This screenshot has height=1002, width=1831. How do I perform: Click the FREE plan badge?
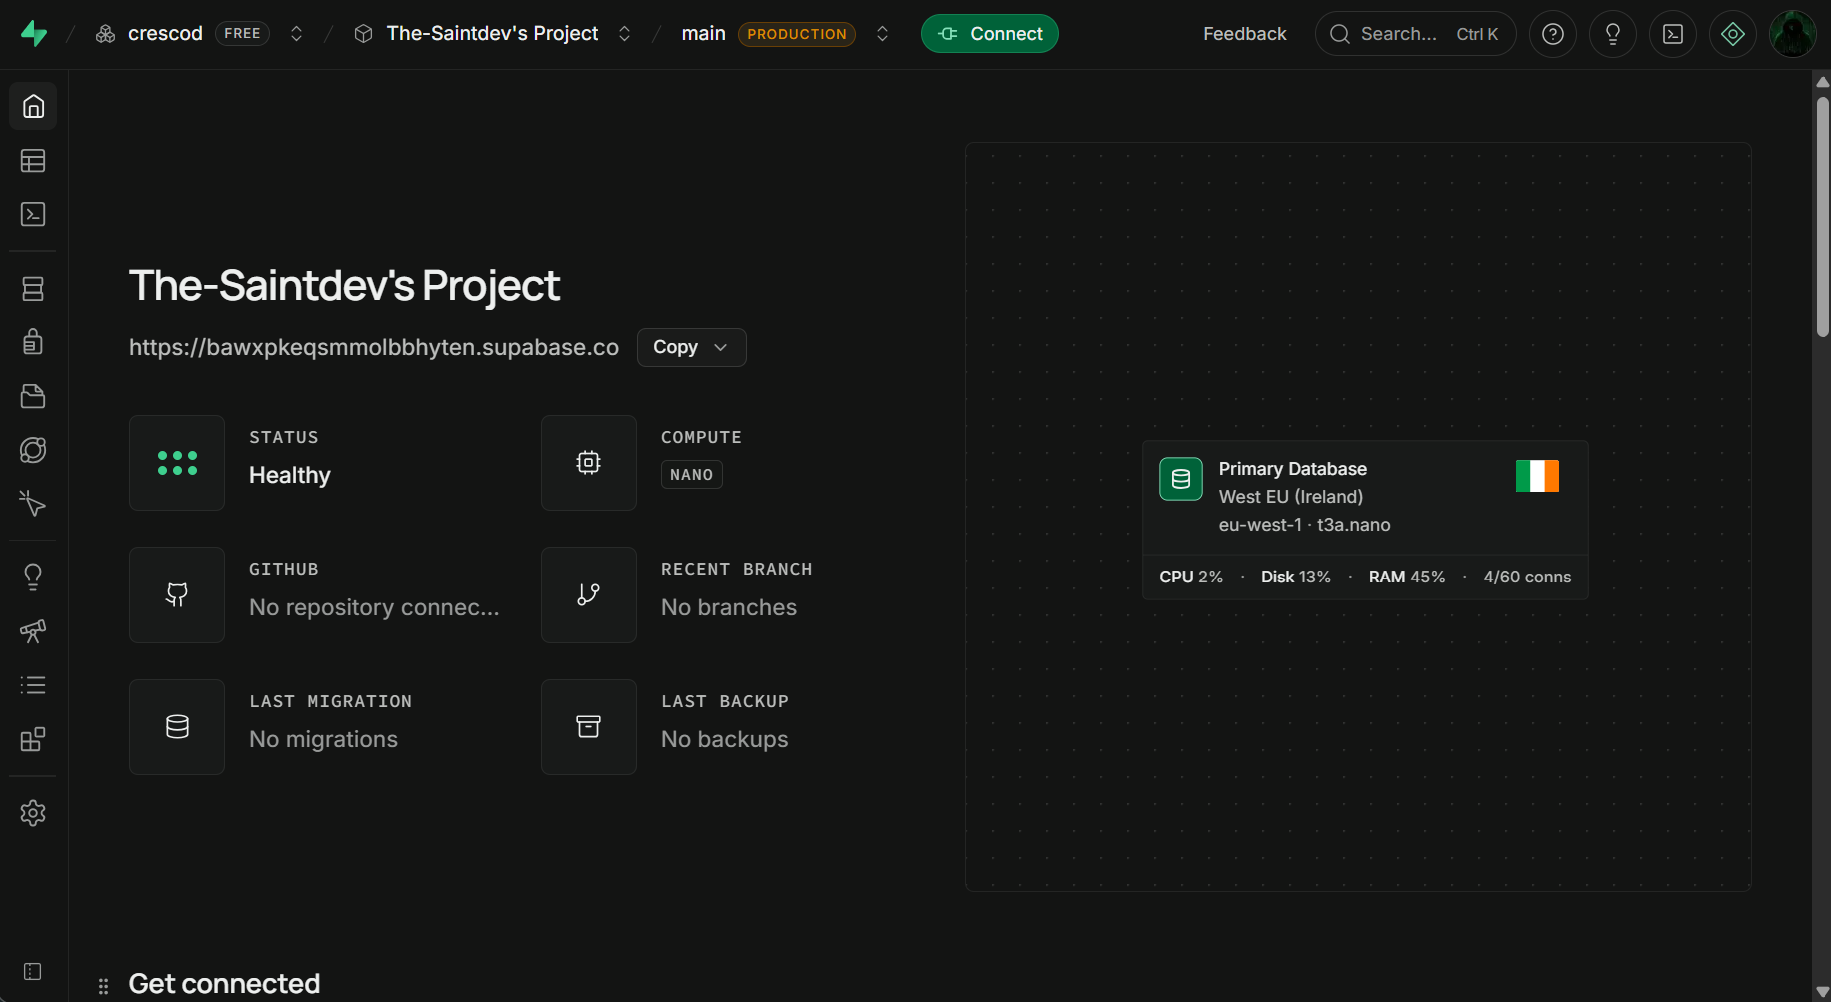point(242,34)
